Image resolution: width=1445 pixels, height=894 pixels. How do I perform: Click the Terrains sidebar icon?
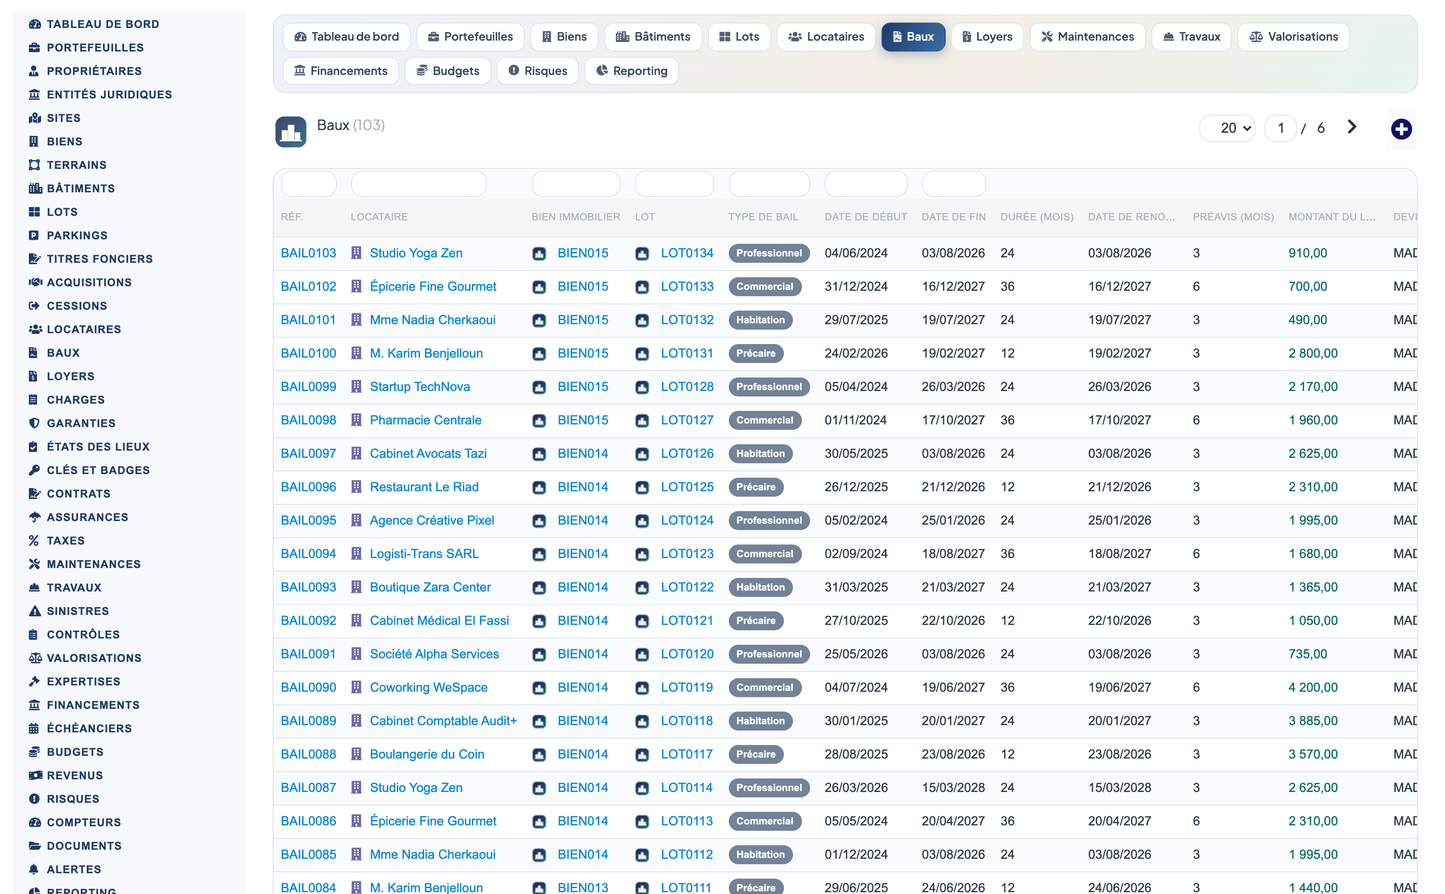click(x=35, y=165)
